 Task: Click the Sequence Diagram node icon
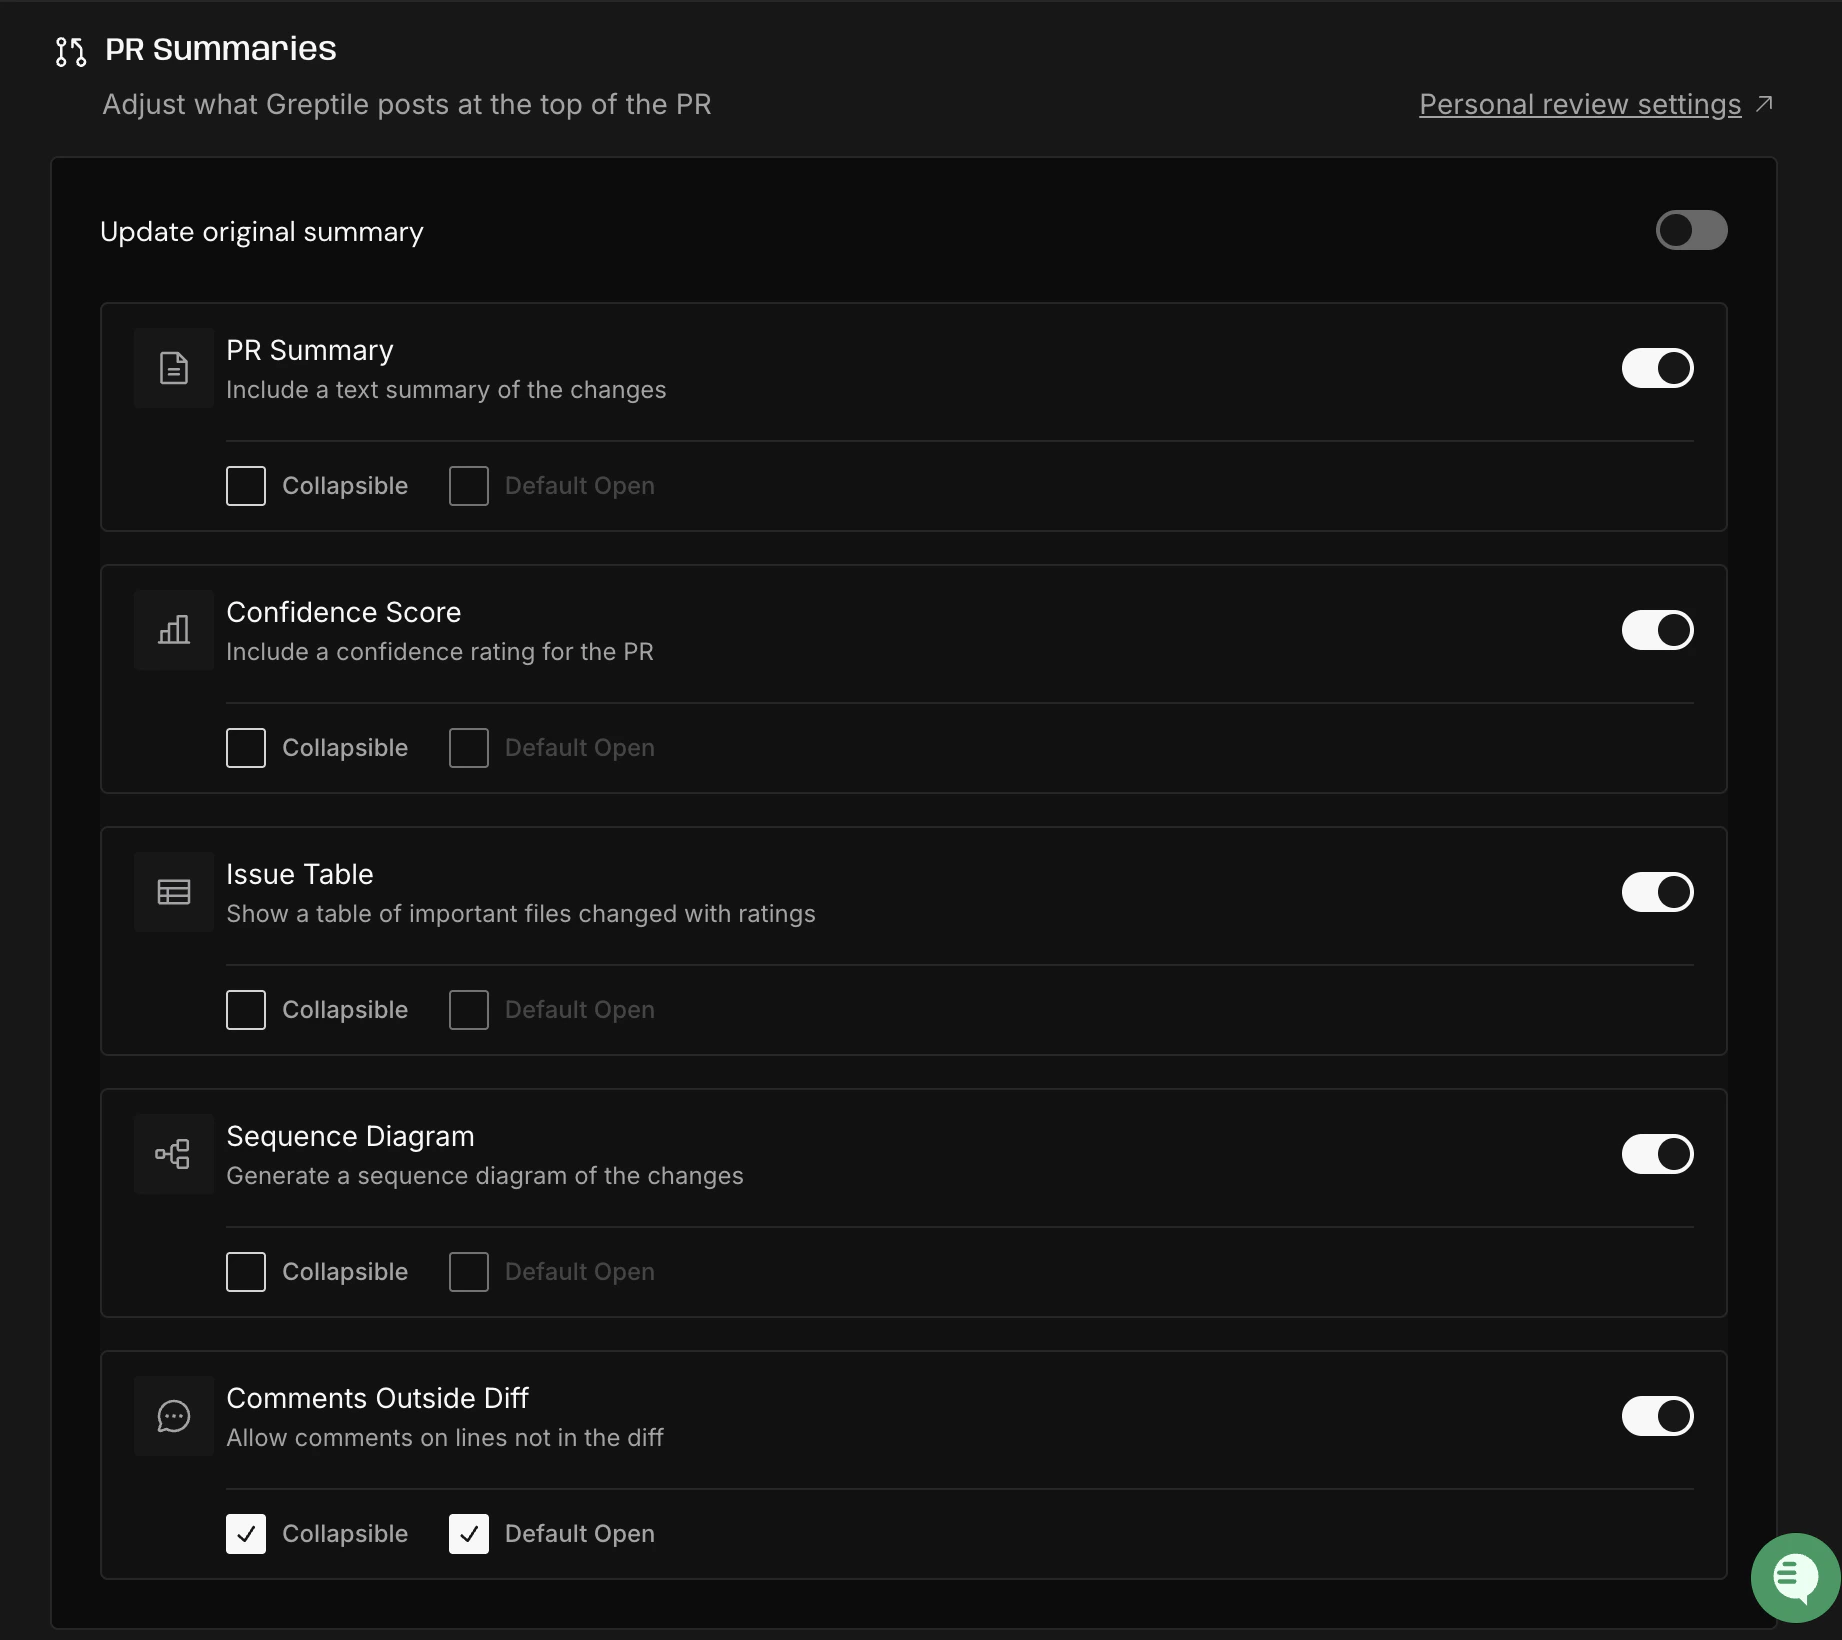click(x=173, y=1154)
